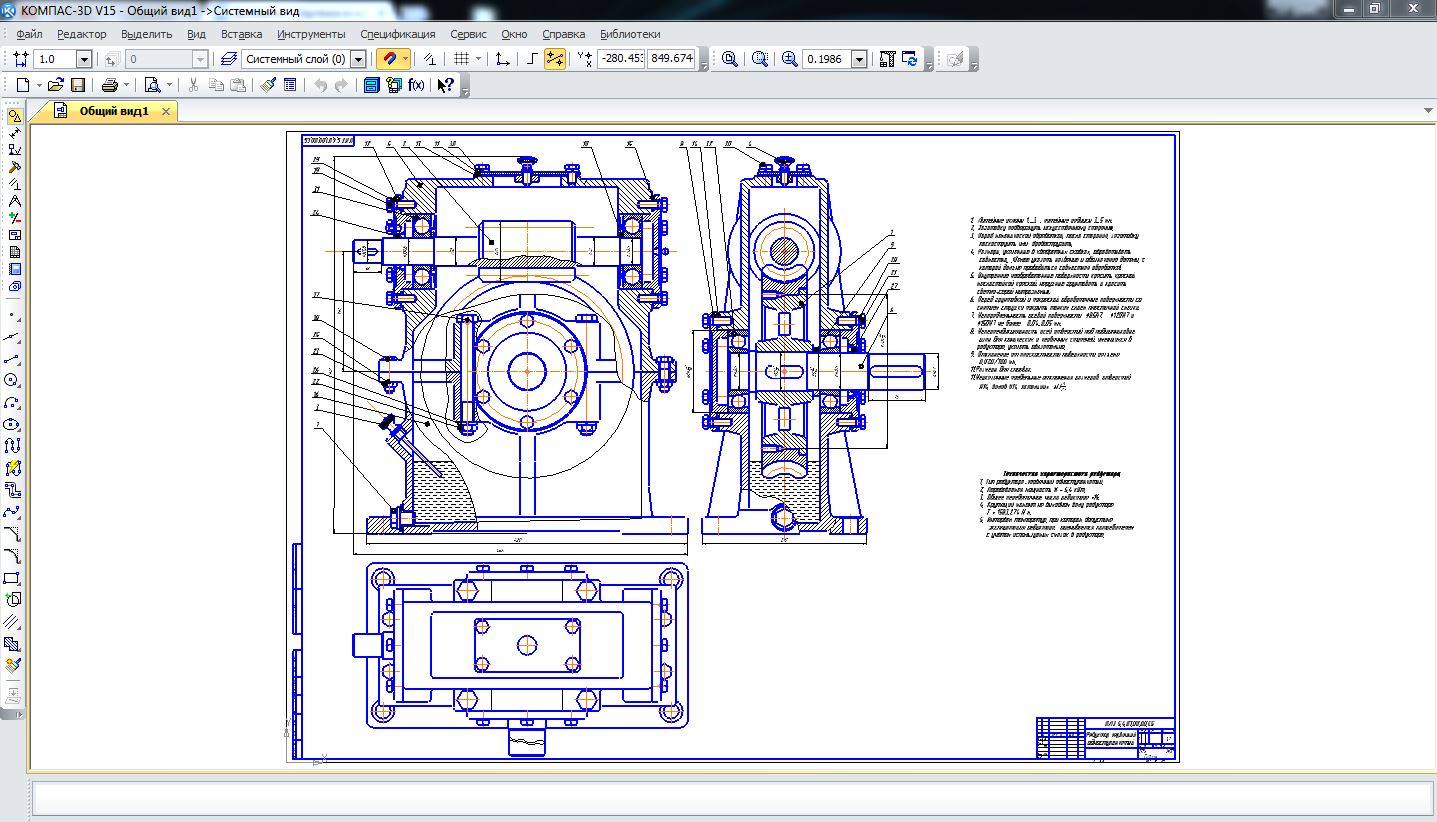The height and width of the screenshot is (822, 1437).
Task: Click the Y coordinate field 849.674
Action: click(x=671, y=59)
